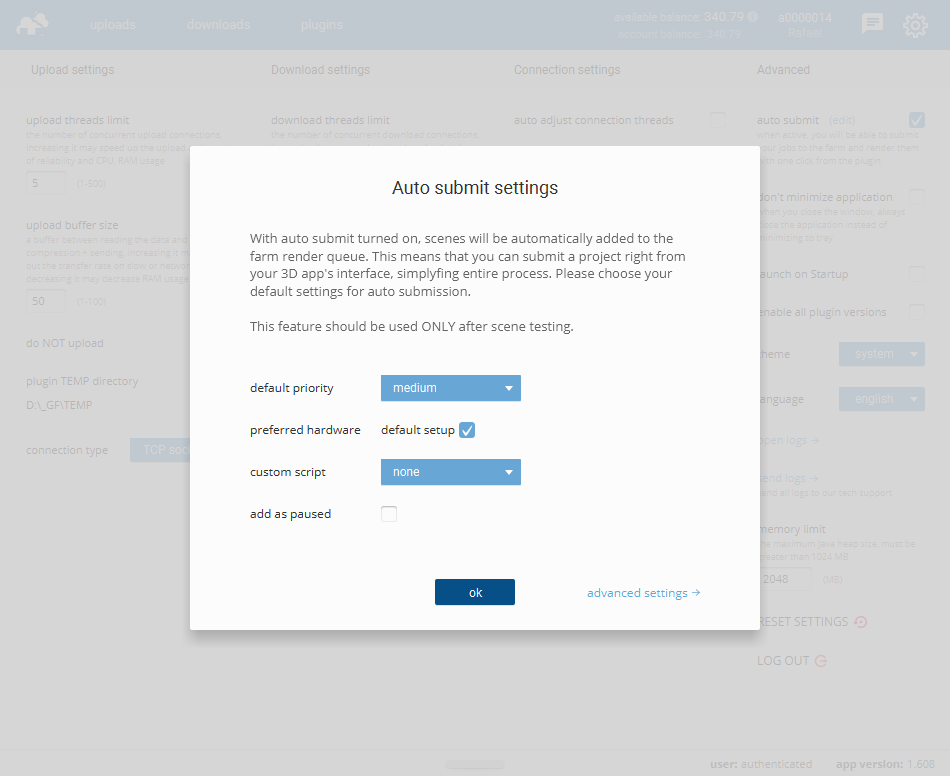Click the user authenticated status text
The width and height of the screenshot is (950, 776).
coord(761,764)
